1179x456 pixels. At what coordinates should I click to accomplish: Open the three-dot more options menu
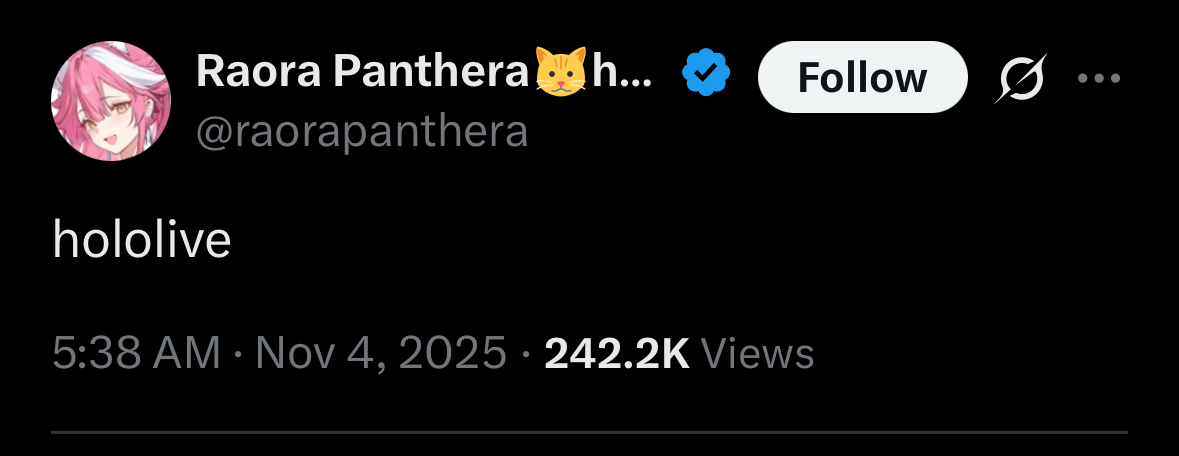(1099, 78)
